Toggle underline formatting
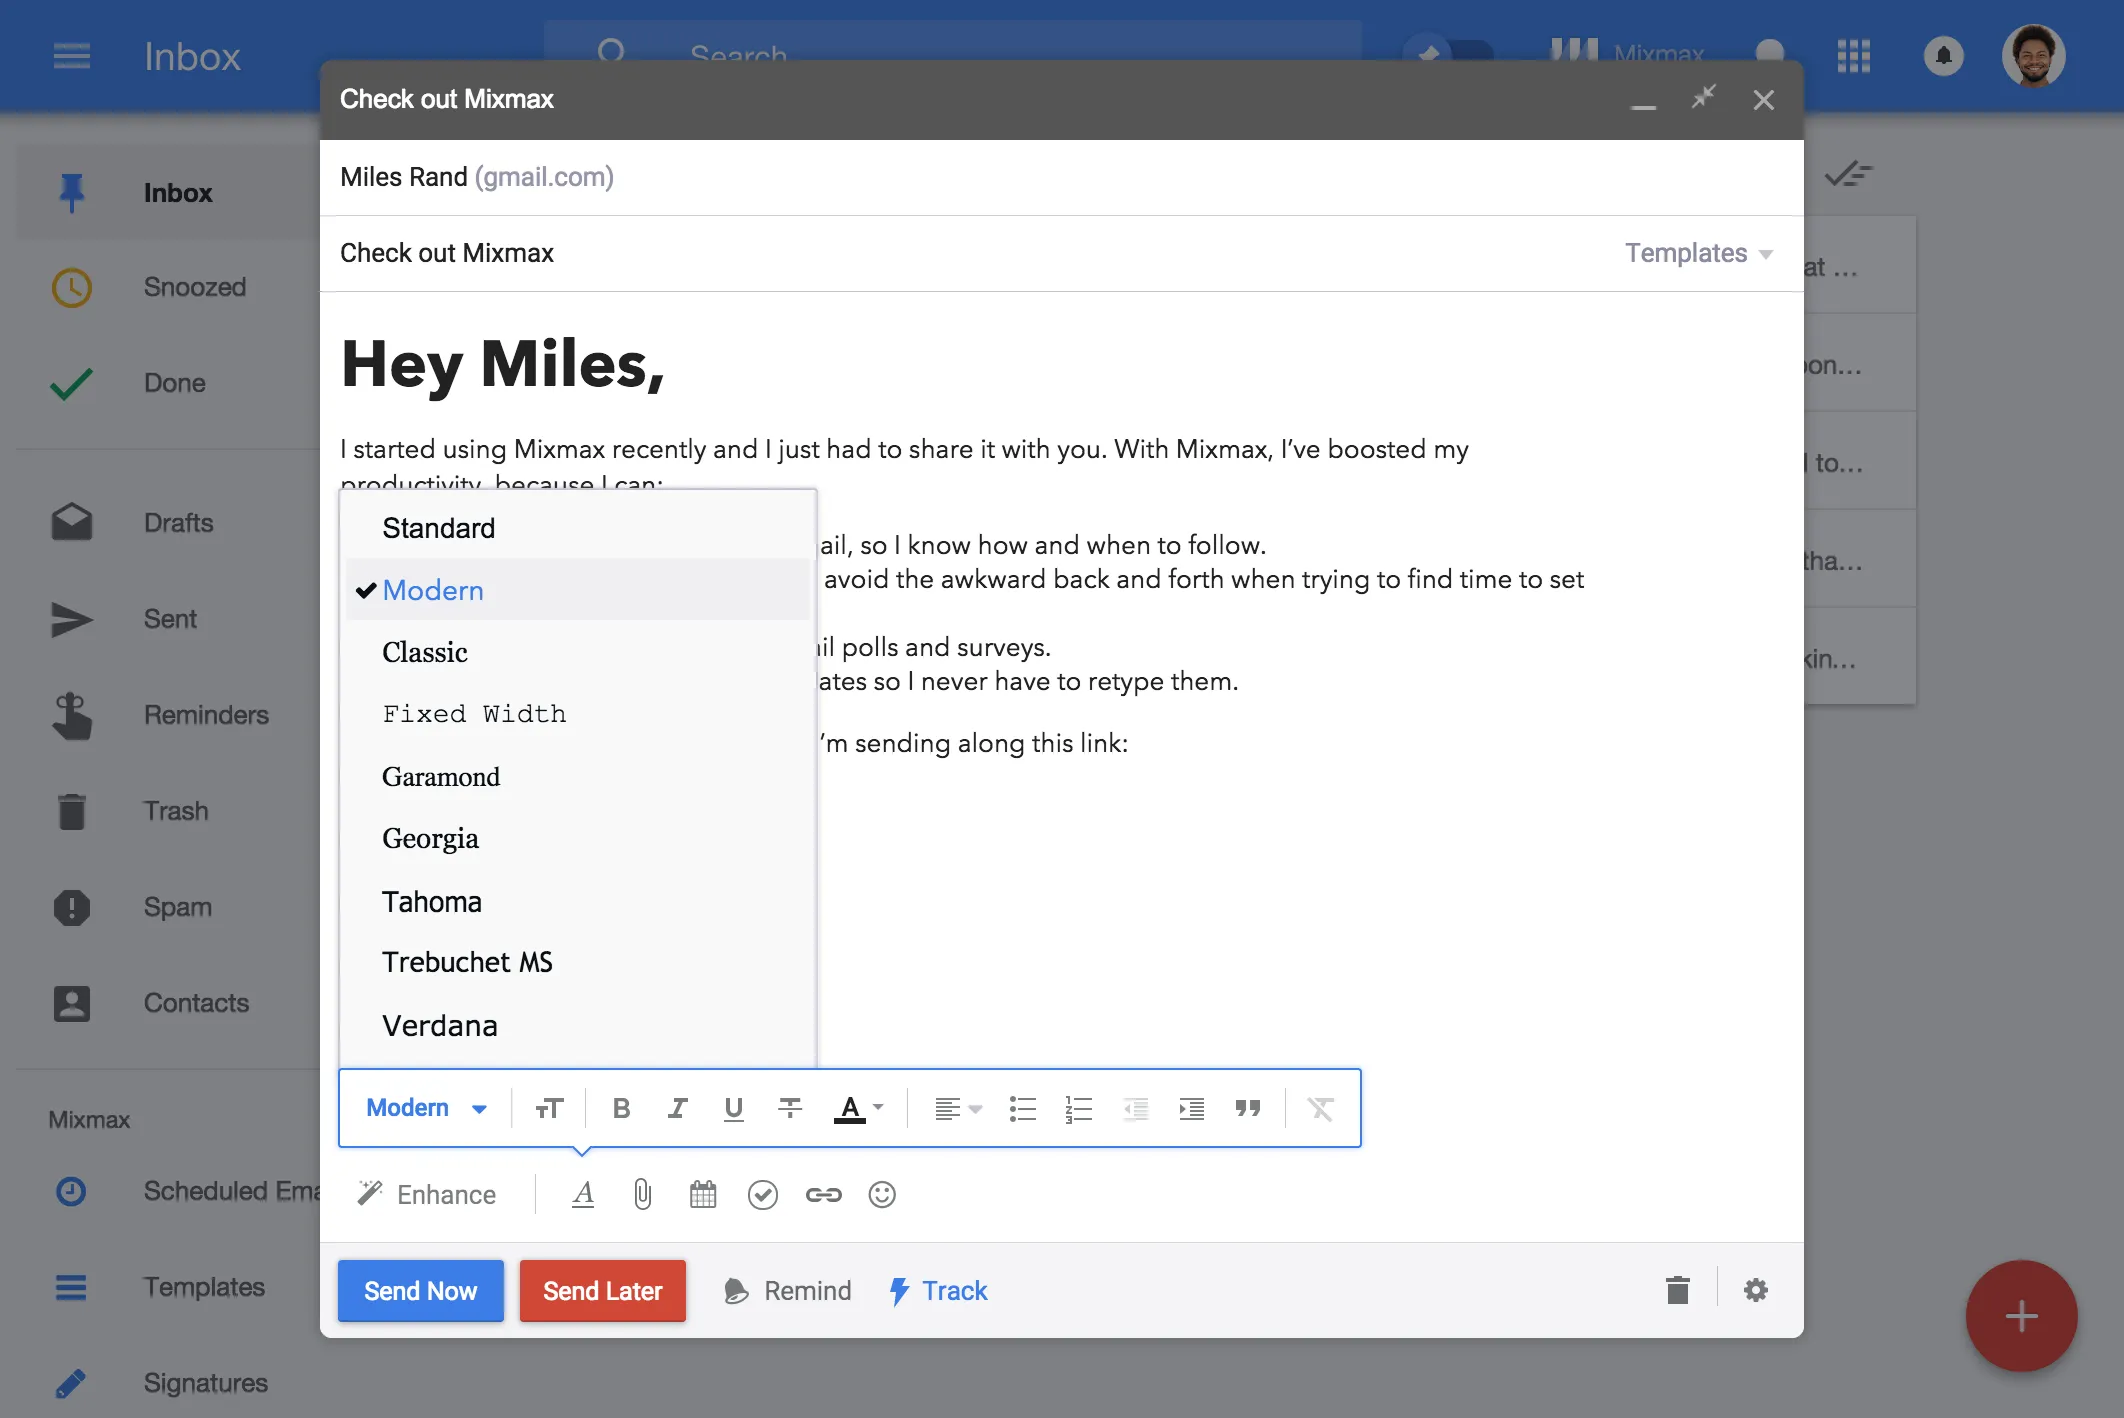This screenshot has height=1418, width=2124. 733,1108
